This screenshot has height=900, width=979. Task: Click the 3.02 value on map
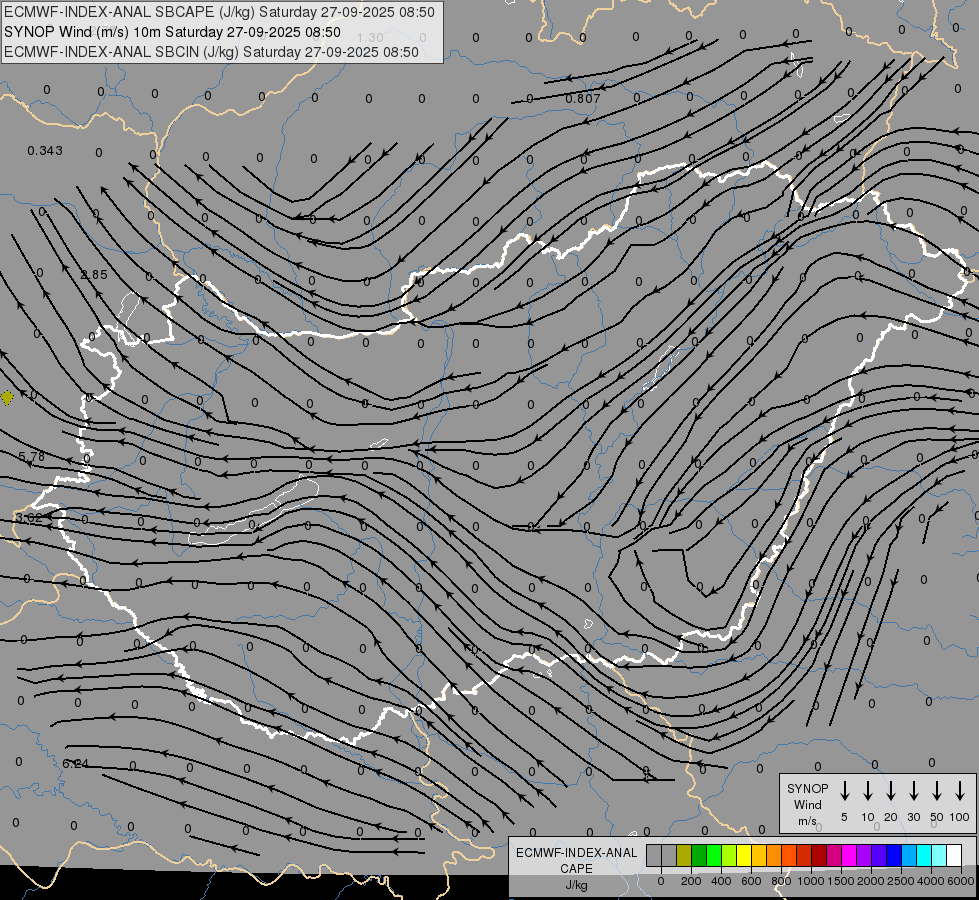[x=29, y=518]
